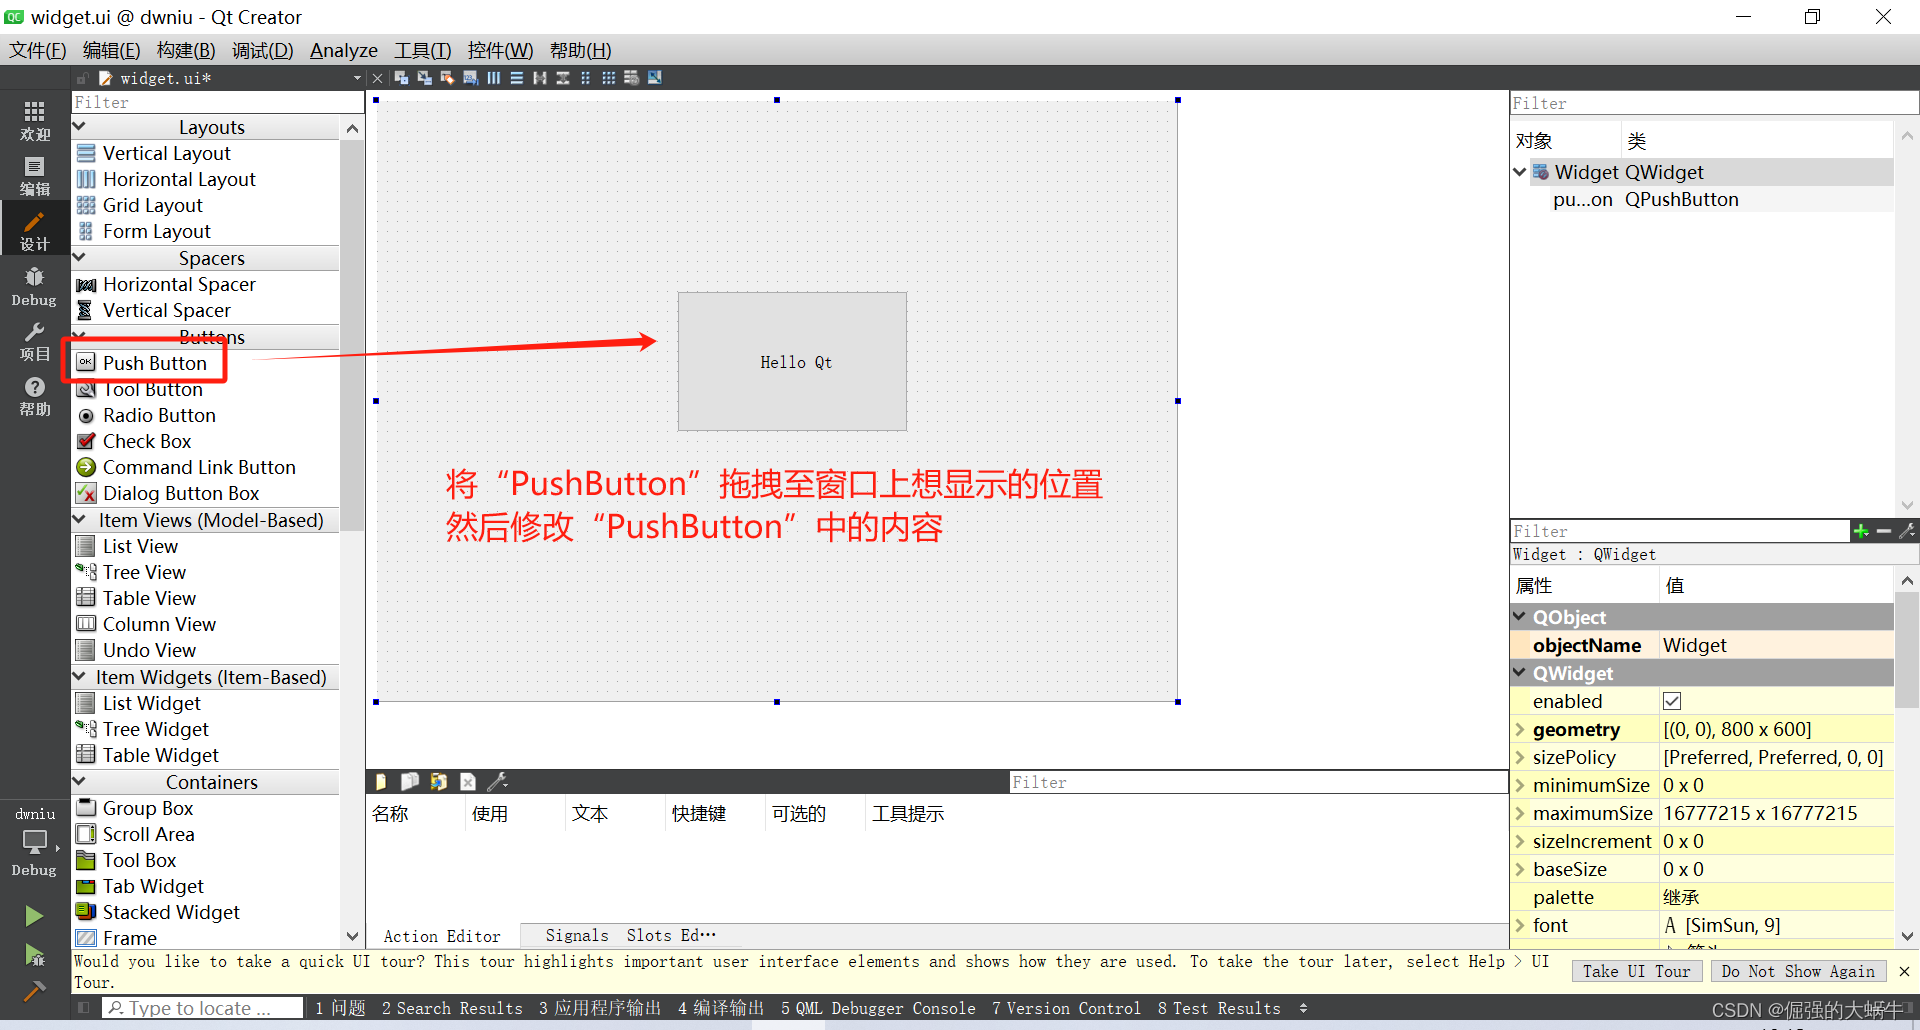
Task: Click the Take UI Tour button
Action: [x=1636, y=970]
